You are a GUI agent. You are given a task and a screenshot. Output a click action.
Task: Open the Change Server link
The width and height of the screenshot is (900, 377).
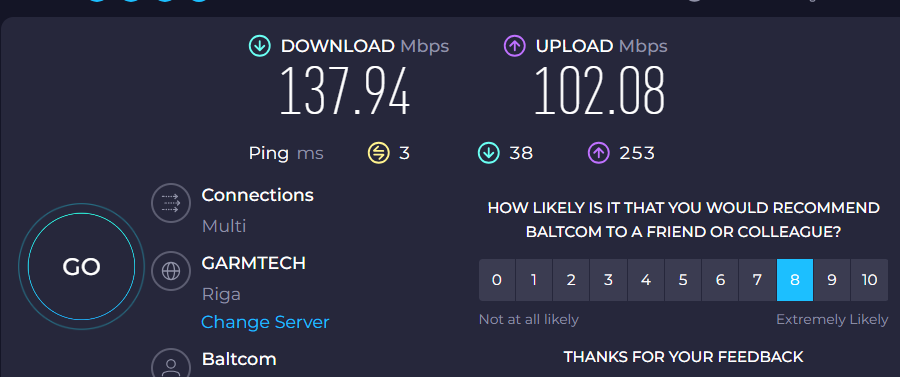click(265, 322)
